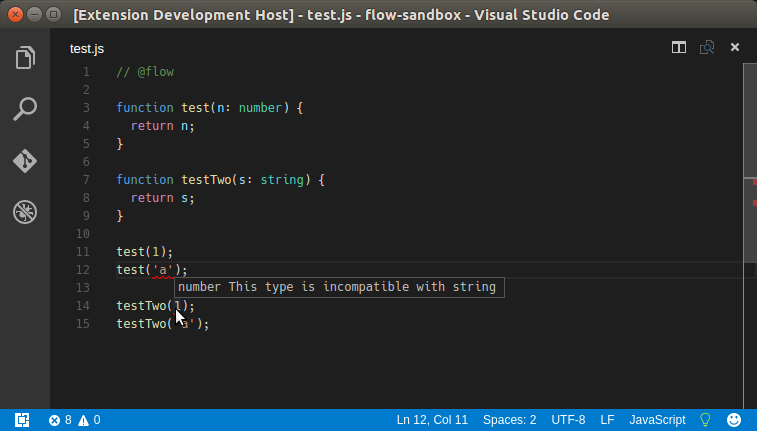Open the Git source control view
This screenshot has width=757, height=431.
click(25, 161)
